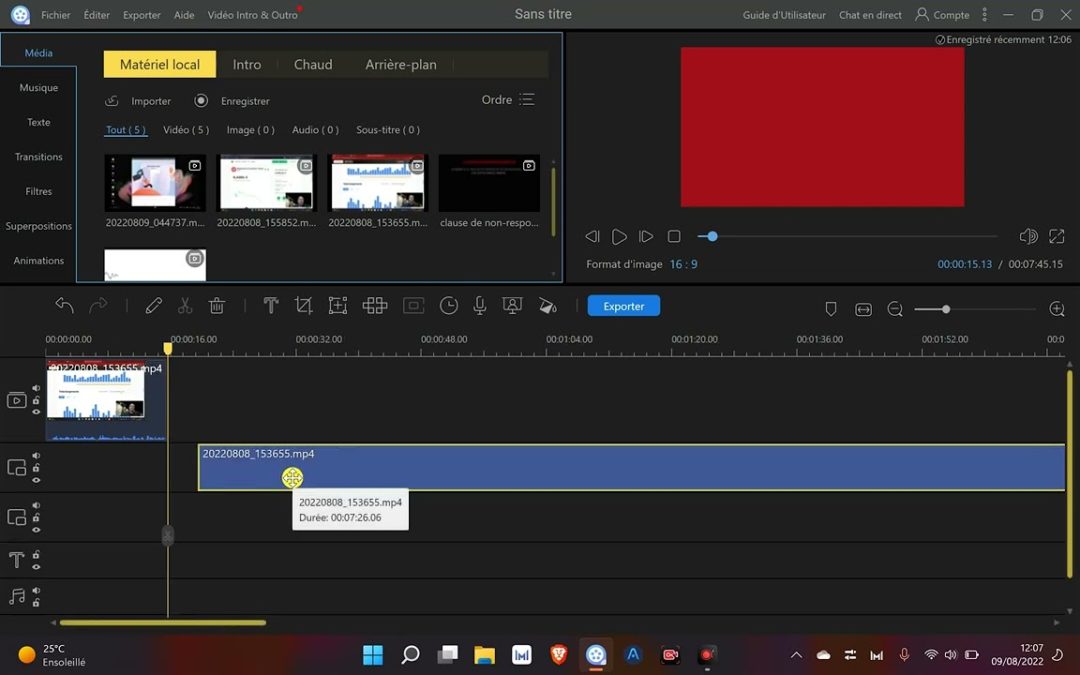Select the crop tool
The height and width of the screenshot is (675, 1080).
click(303, 305)
